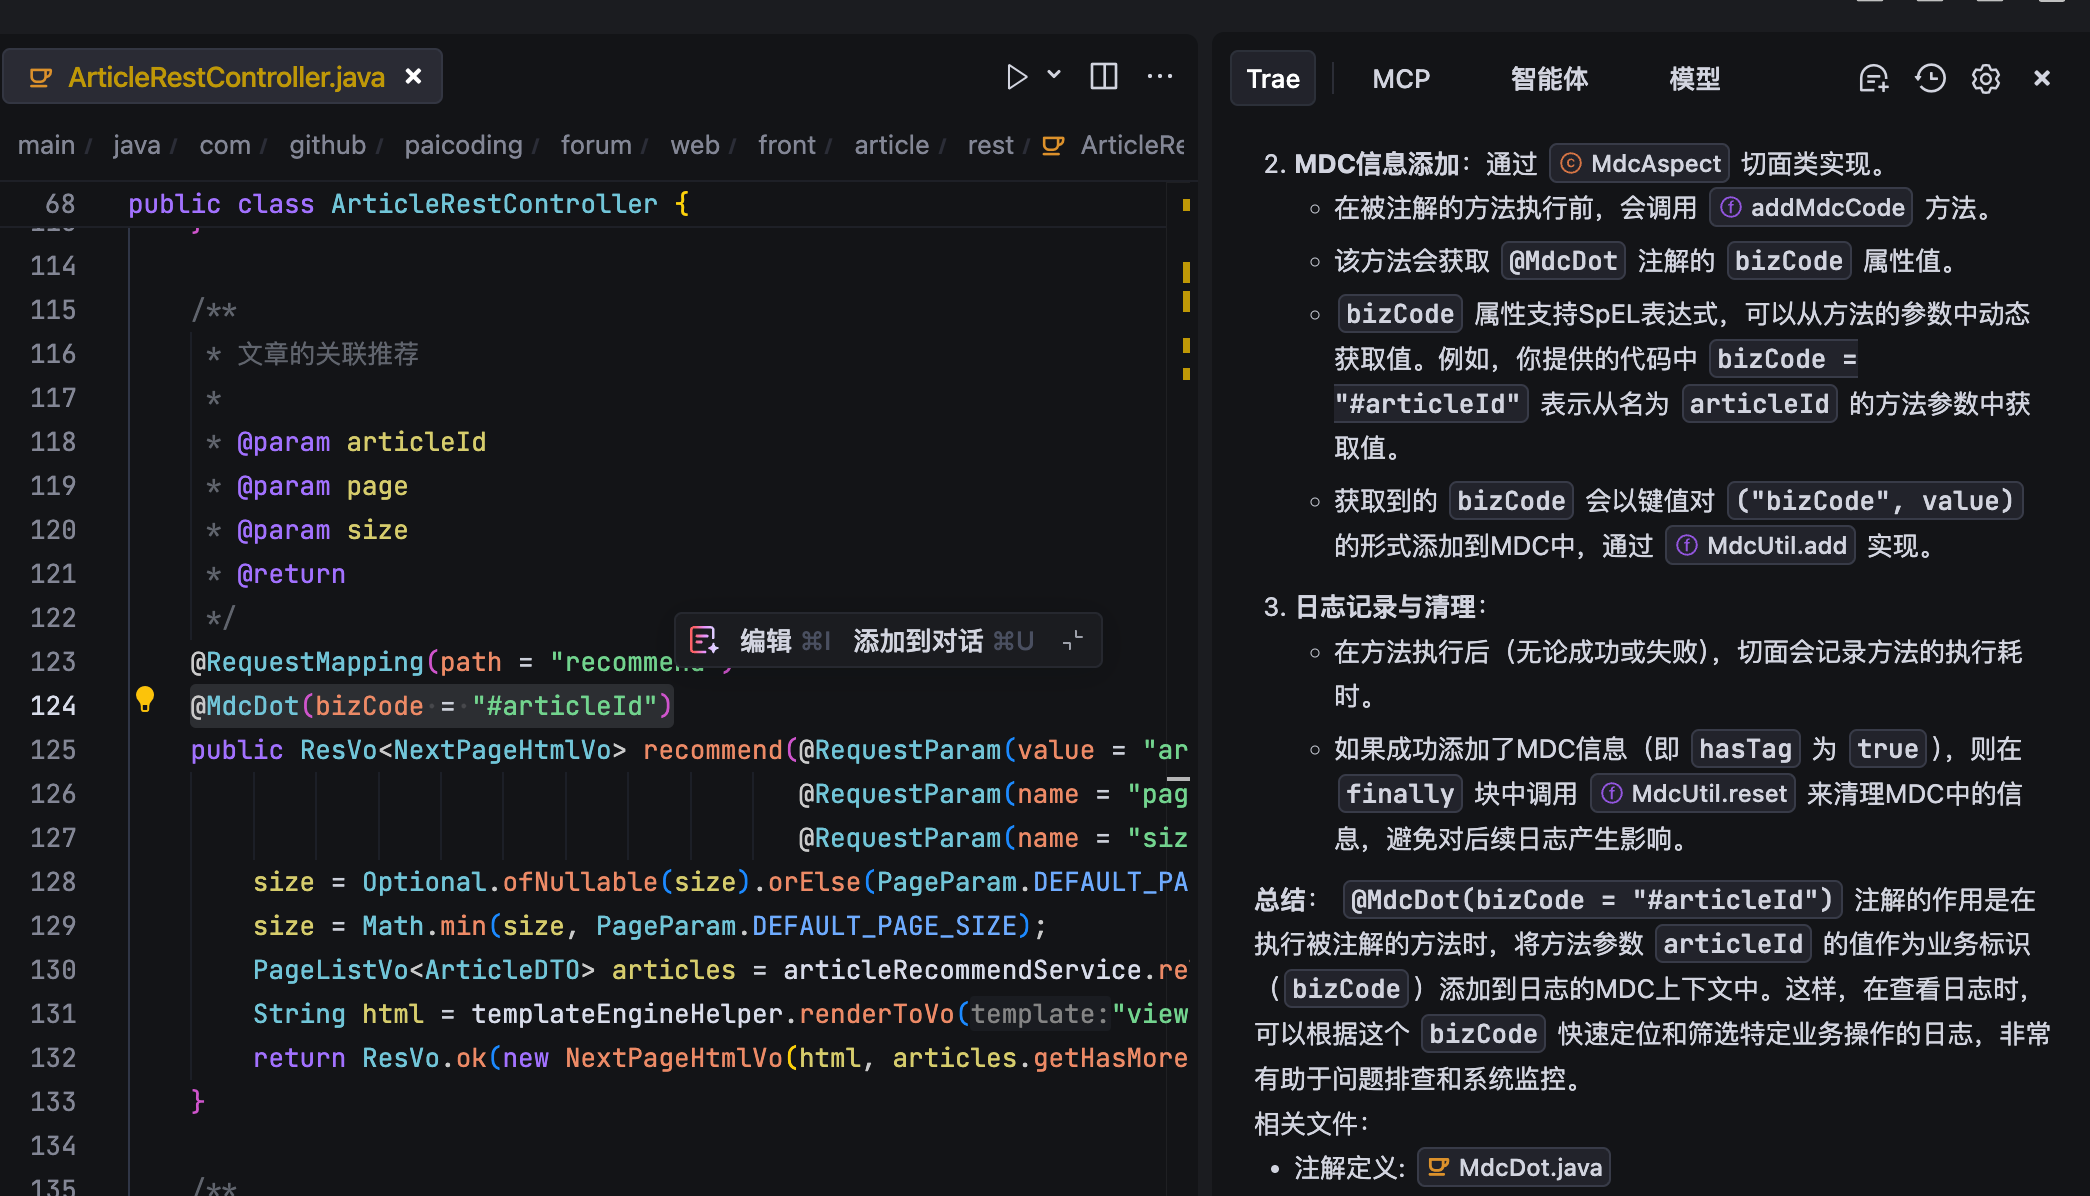Screen dimensions: 2090x1196
Task: Open the editor more actions ellipsis
Action: point(1160,77)
